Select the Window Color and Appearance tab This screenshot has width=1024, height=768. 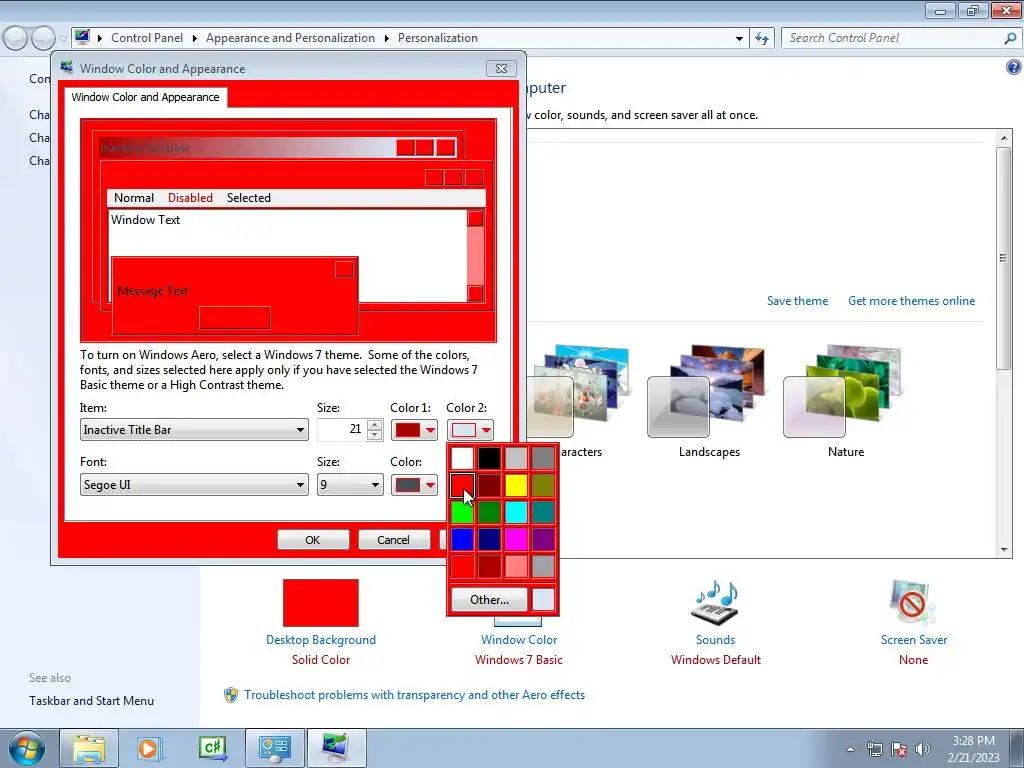pos(146,97)
